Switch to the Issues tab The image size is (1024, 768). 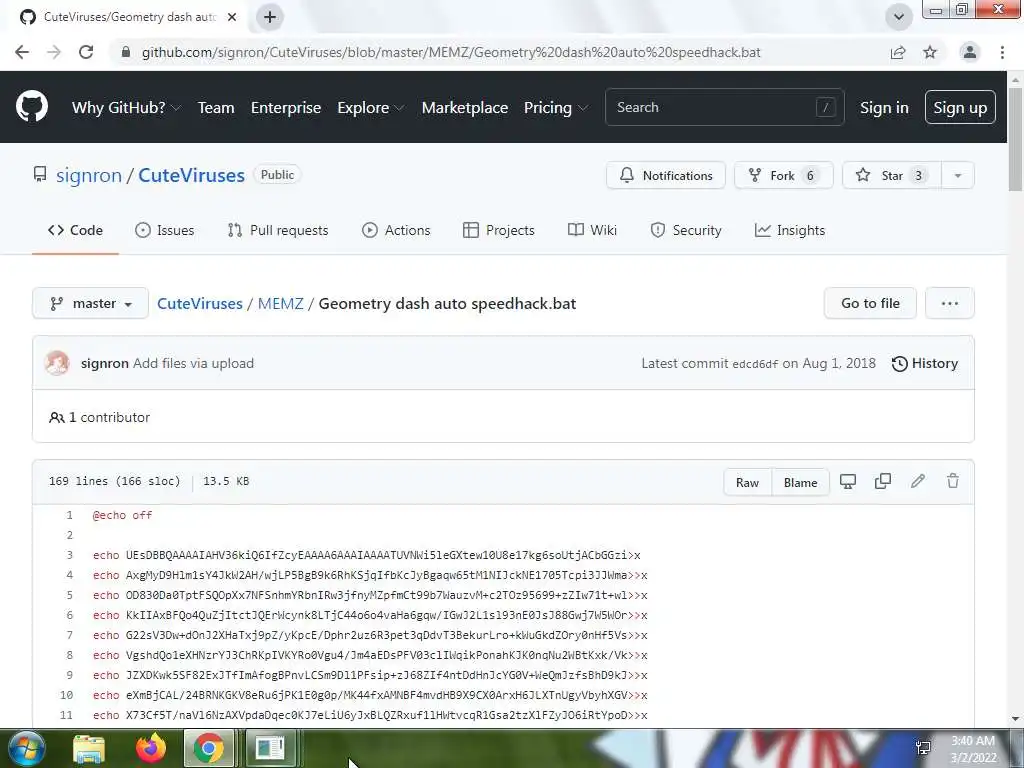(x=165, y=231)
